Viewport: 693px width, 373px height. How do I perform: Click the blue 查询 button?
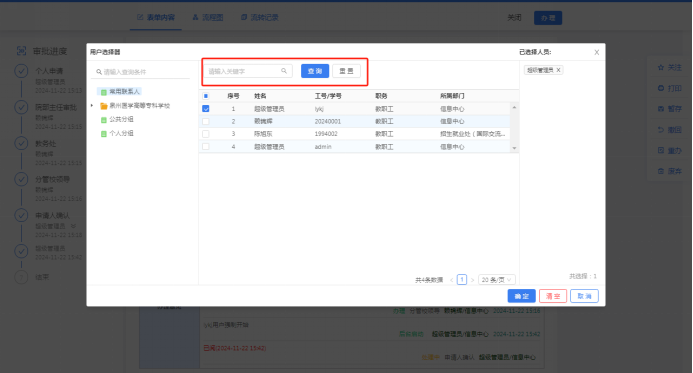pos(315,71)
